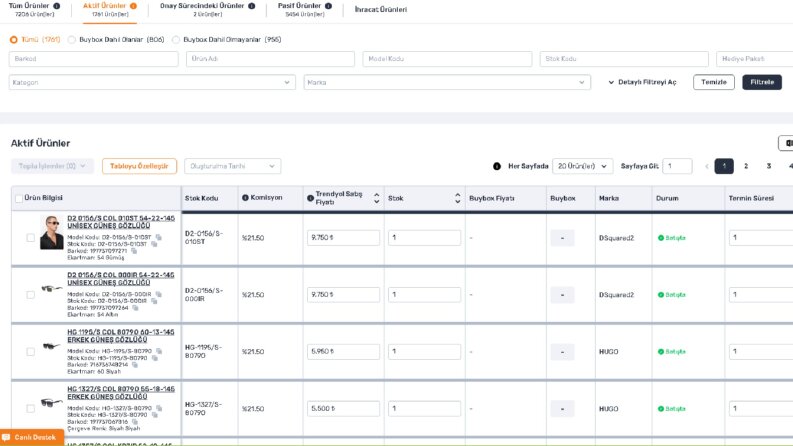Viewport: 793px width, 446px height.
Task: Copy model code HG-1327/S-80790
Action: pos(159,408)
